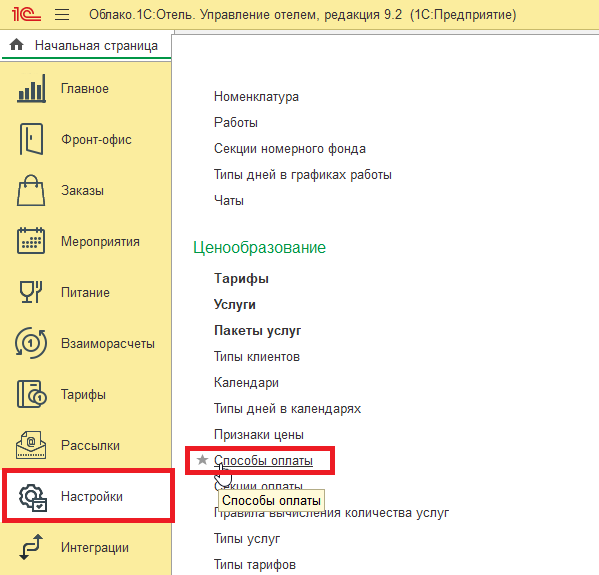This screenshot has width=599, height=575.
Task: Open the Секции оплаты link
Action: coord(258,486)
